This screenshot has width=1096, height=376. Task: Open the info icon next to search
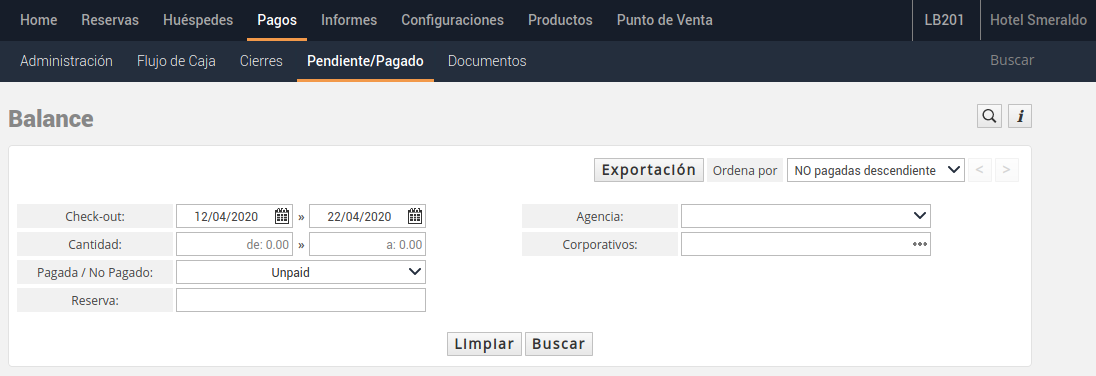click(1020, 116)
